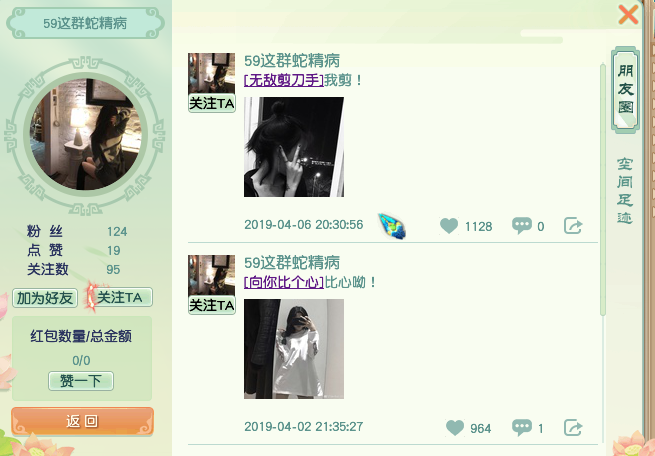Share the 2019-04-06 post
The width and height of the screenshot is (655, 456).
point(573,225)
